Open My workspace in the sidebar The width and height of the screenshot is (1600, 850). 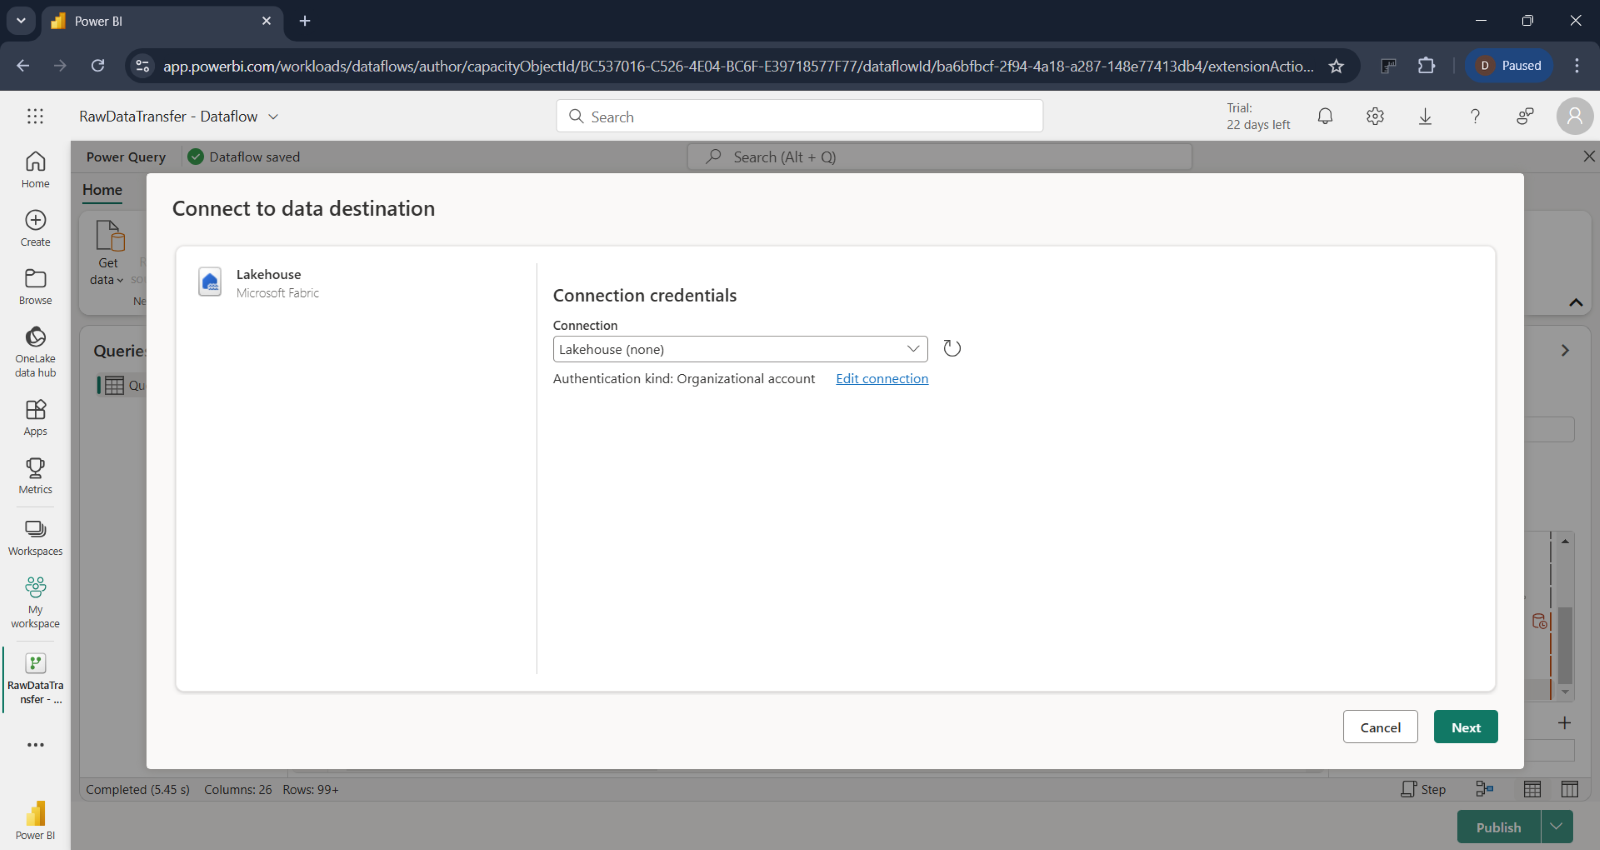[35, 602]
